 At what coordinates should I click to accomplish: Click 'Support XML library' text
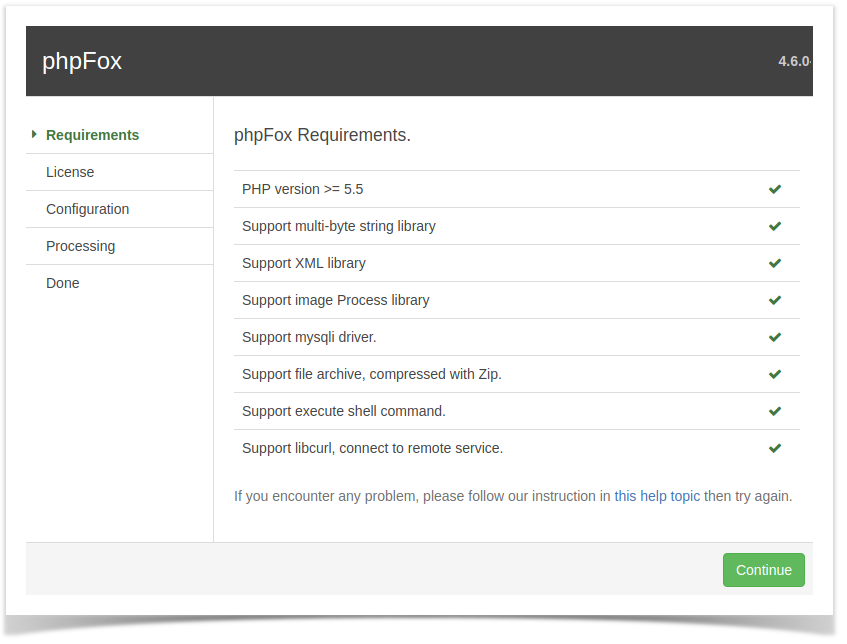pos(304,263)
